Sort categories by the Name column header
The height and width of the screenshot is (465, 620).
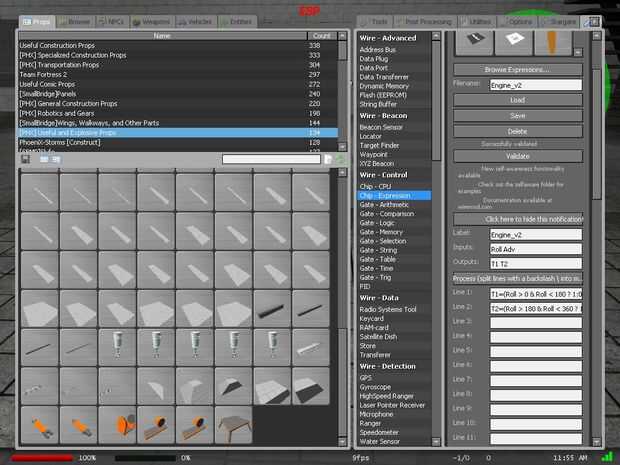pos(163,36)
